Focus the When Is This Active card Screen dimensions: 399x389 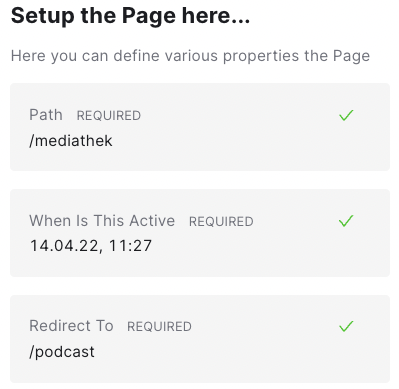click(x=200, y=233)
